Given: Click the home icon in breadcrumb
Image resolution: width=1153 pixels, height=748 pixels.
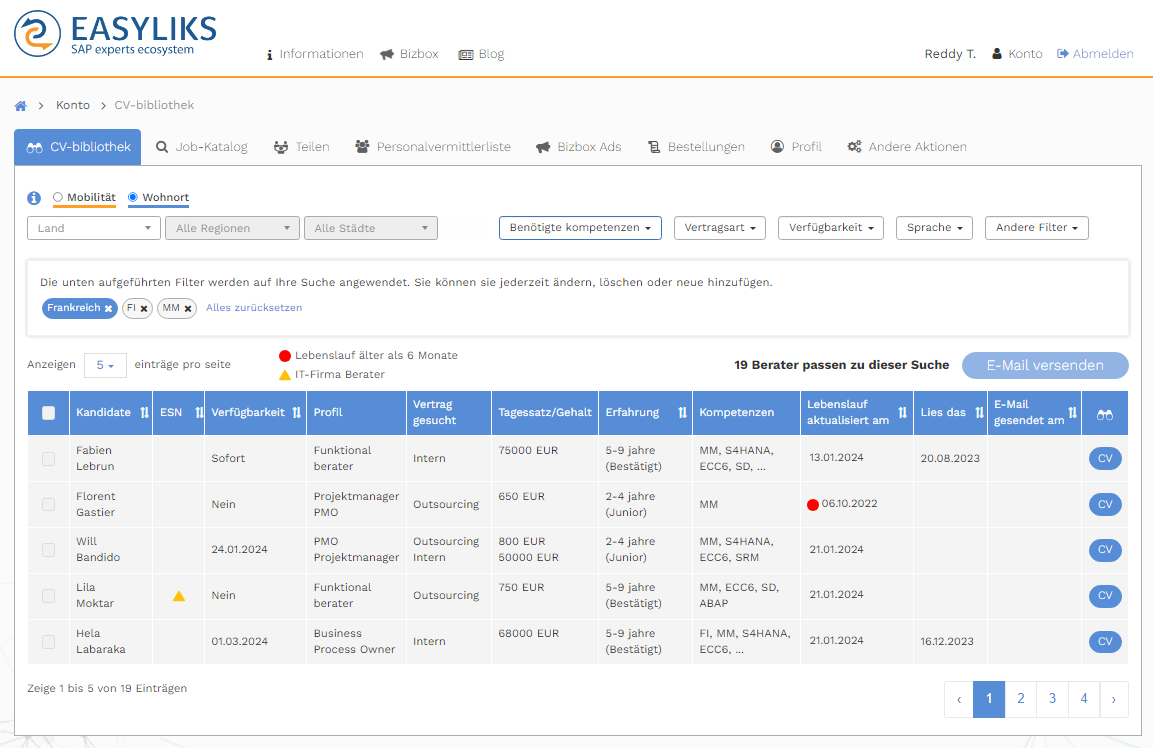Looking at the screenshot, I should tap(20, 105).
